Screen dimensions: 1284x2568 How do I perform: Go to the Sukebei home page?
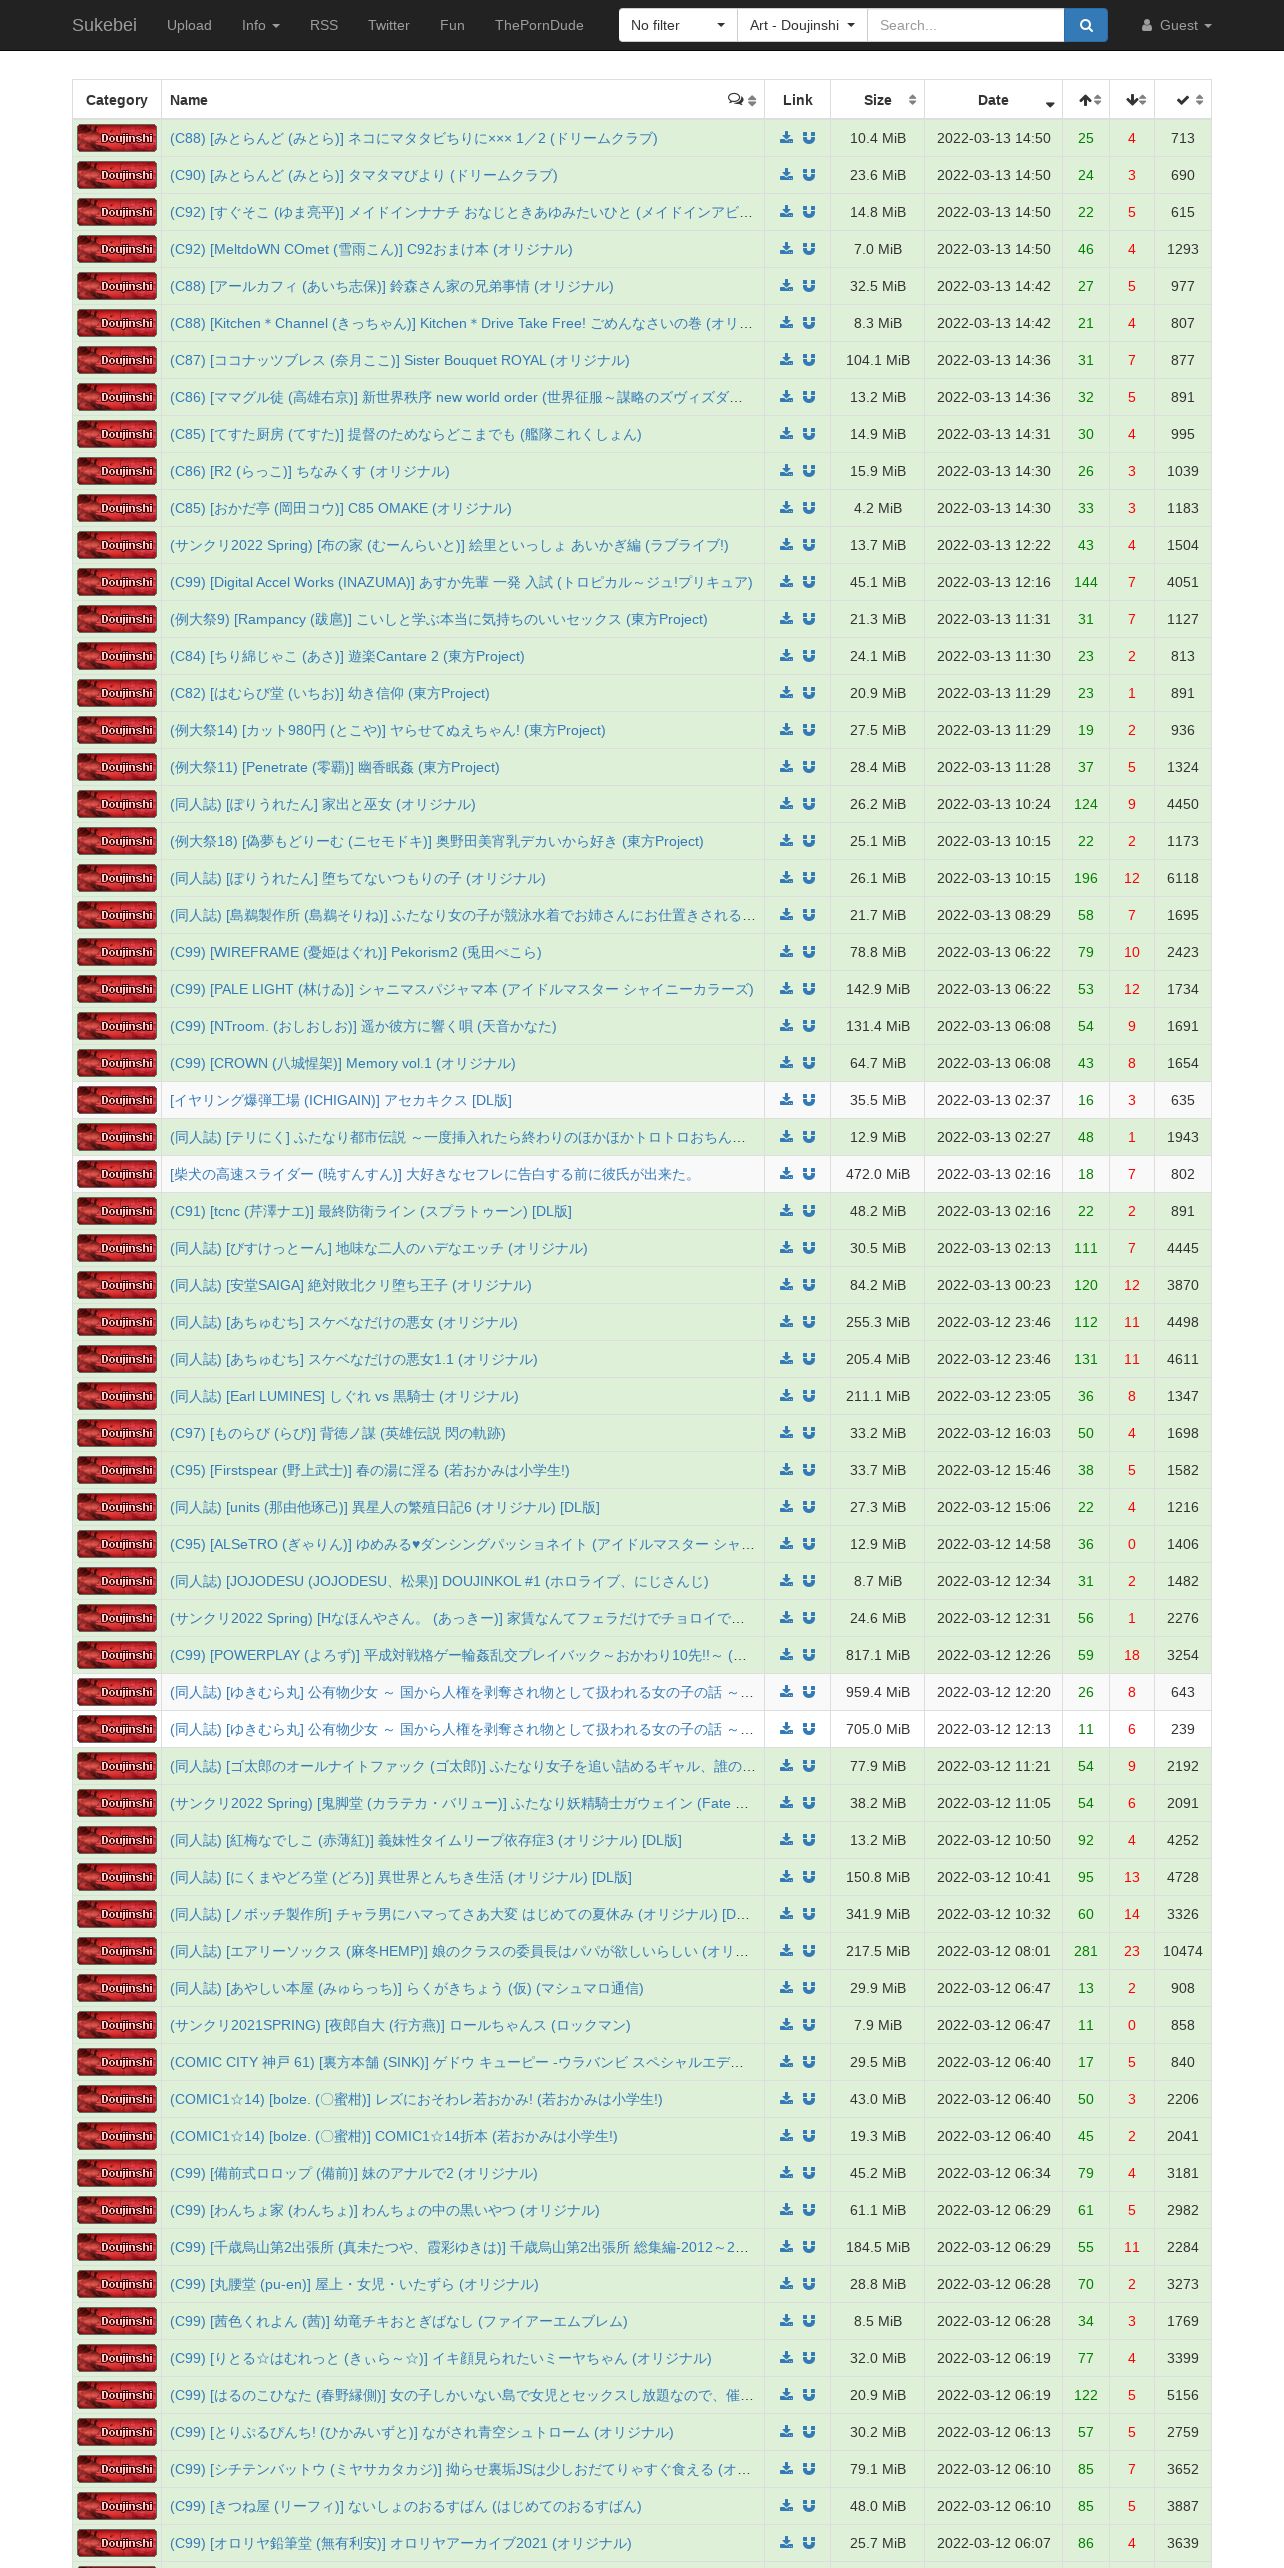tap(104, 25)
